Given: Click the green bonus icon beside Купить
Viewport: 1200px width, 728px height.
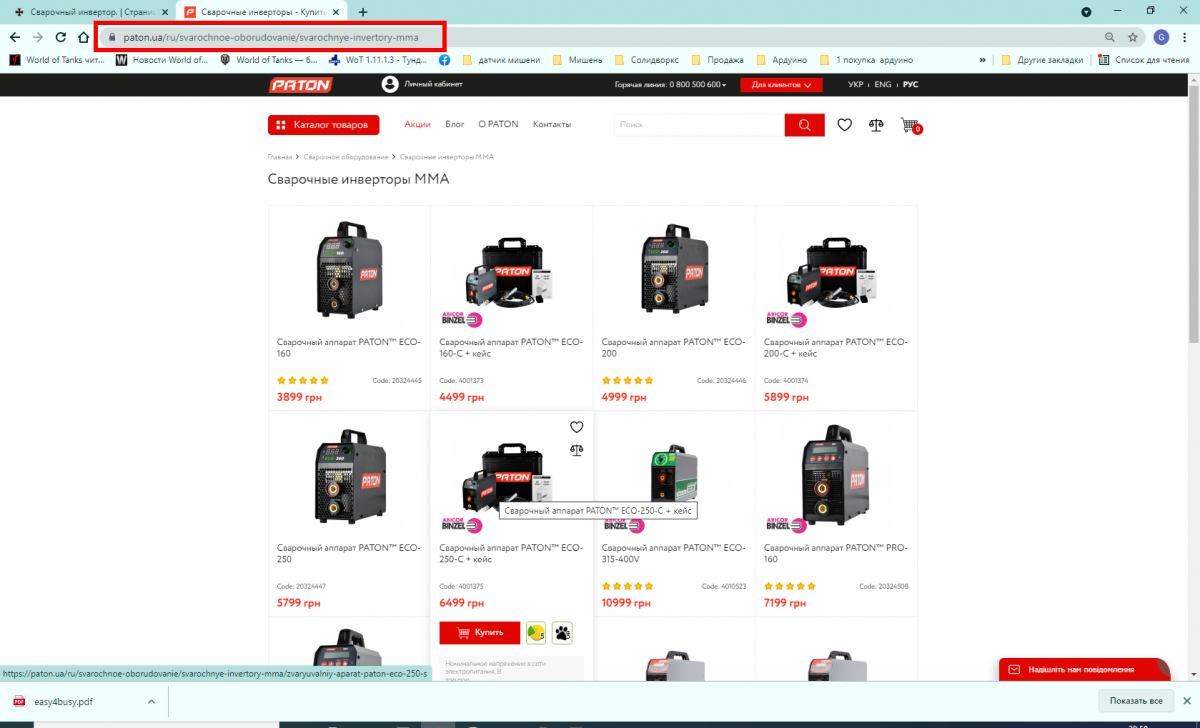Looking at the screenshot, I should (x=535, y=632).
